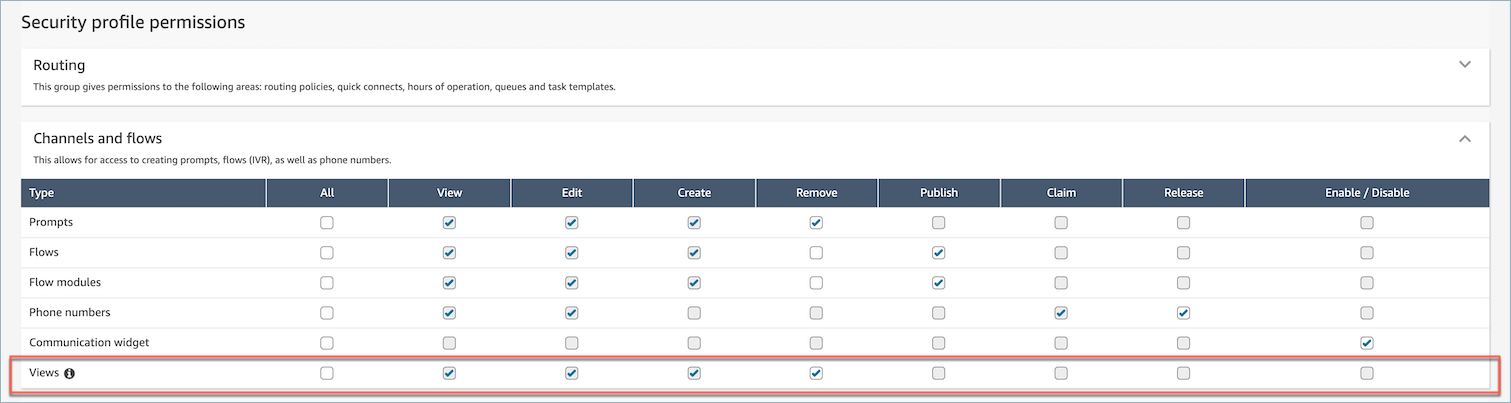Image resolution: width=1511 pixels, height=403 pixels.
Task: Click the info icon next to Views
Action: click(70, 373)
